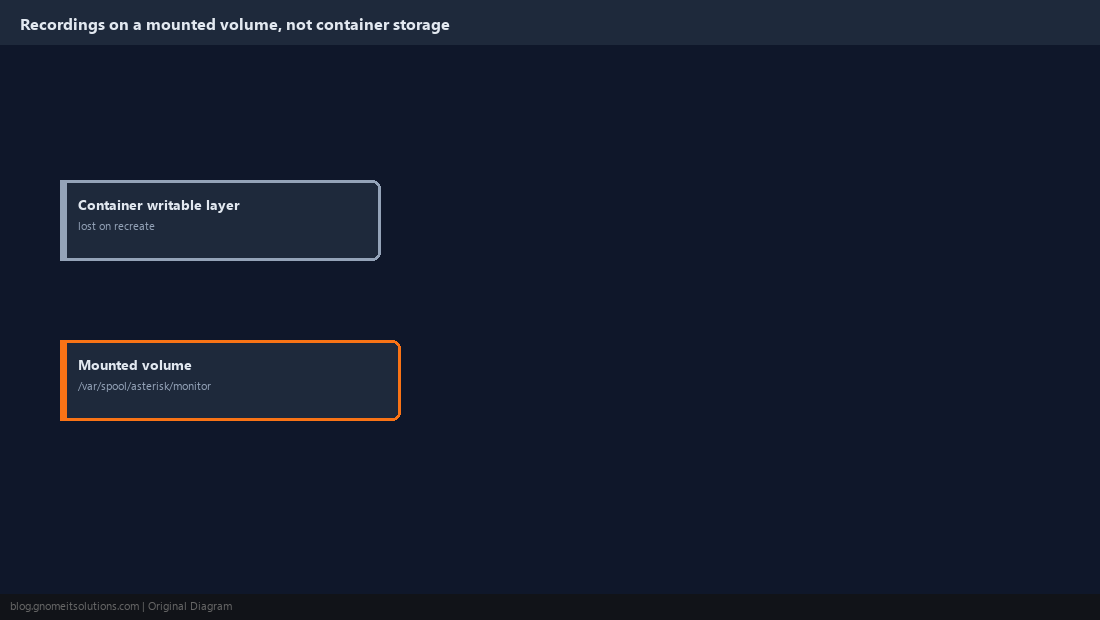Click the word 'monitor' in the volume path
This screenshot has width=1100, height=620.
[192, 386]
